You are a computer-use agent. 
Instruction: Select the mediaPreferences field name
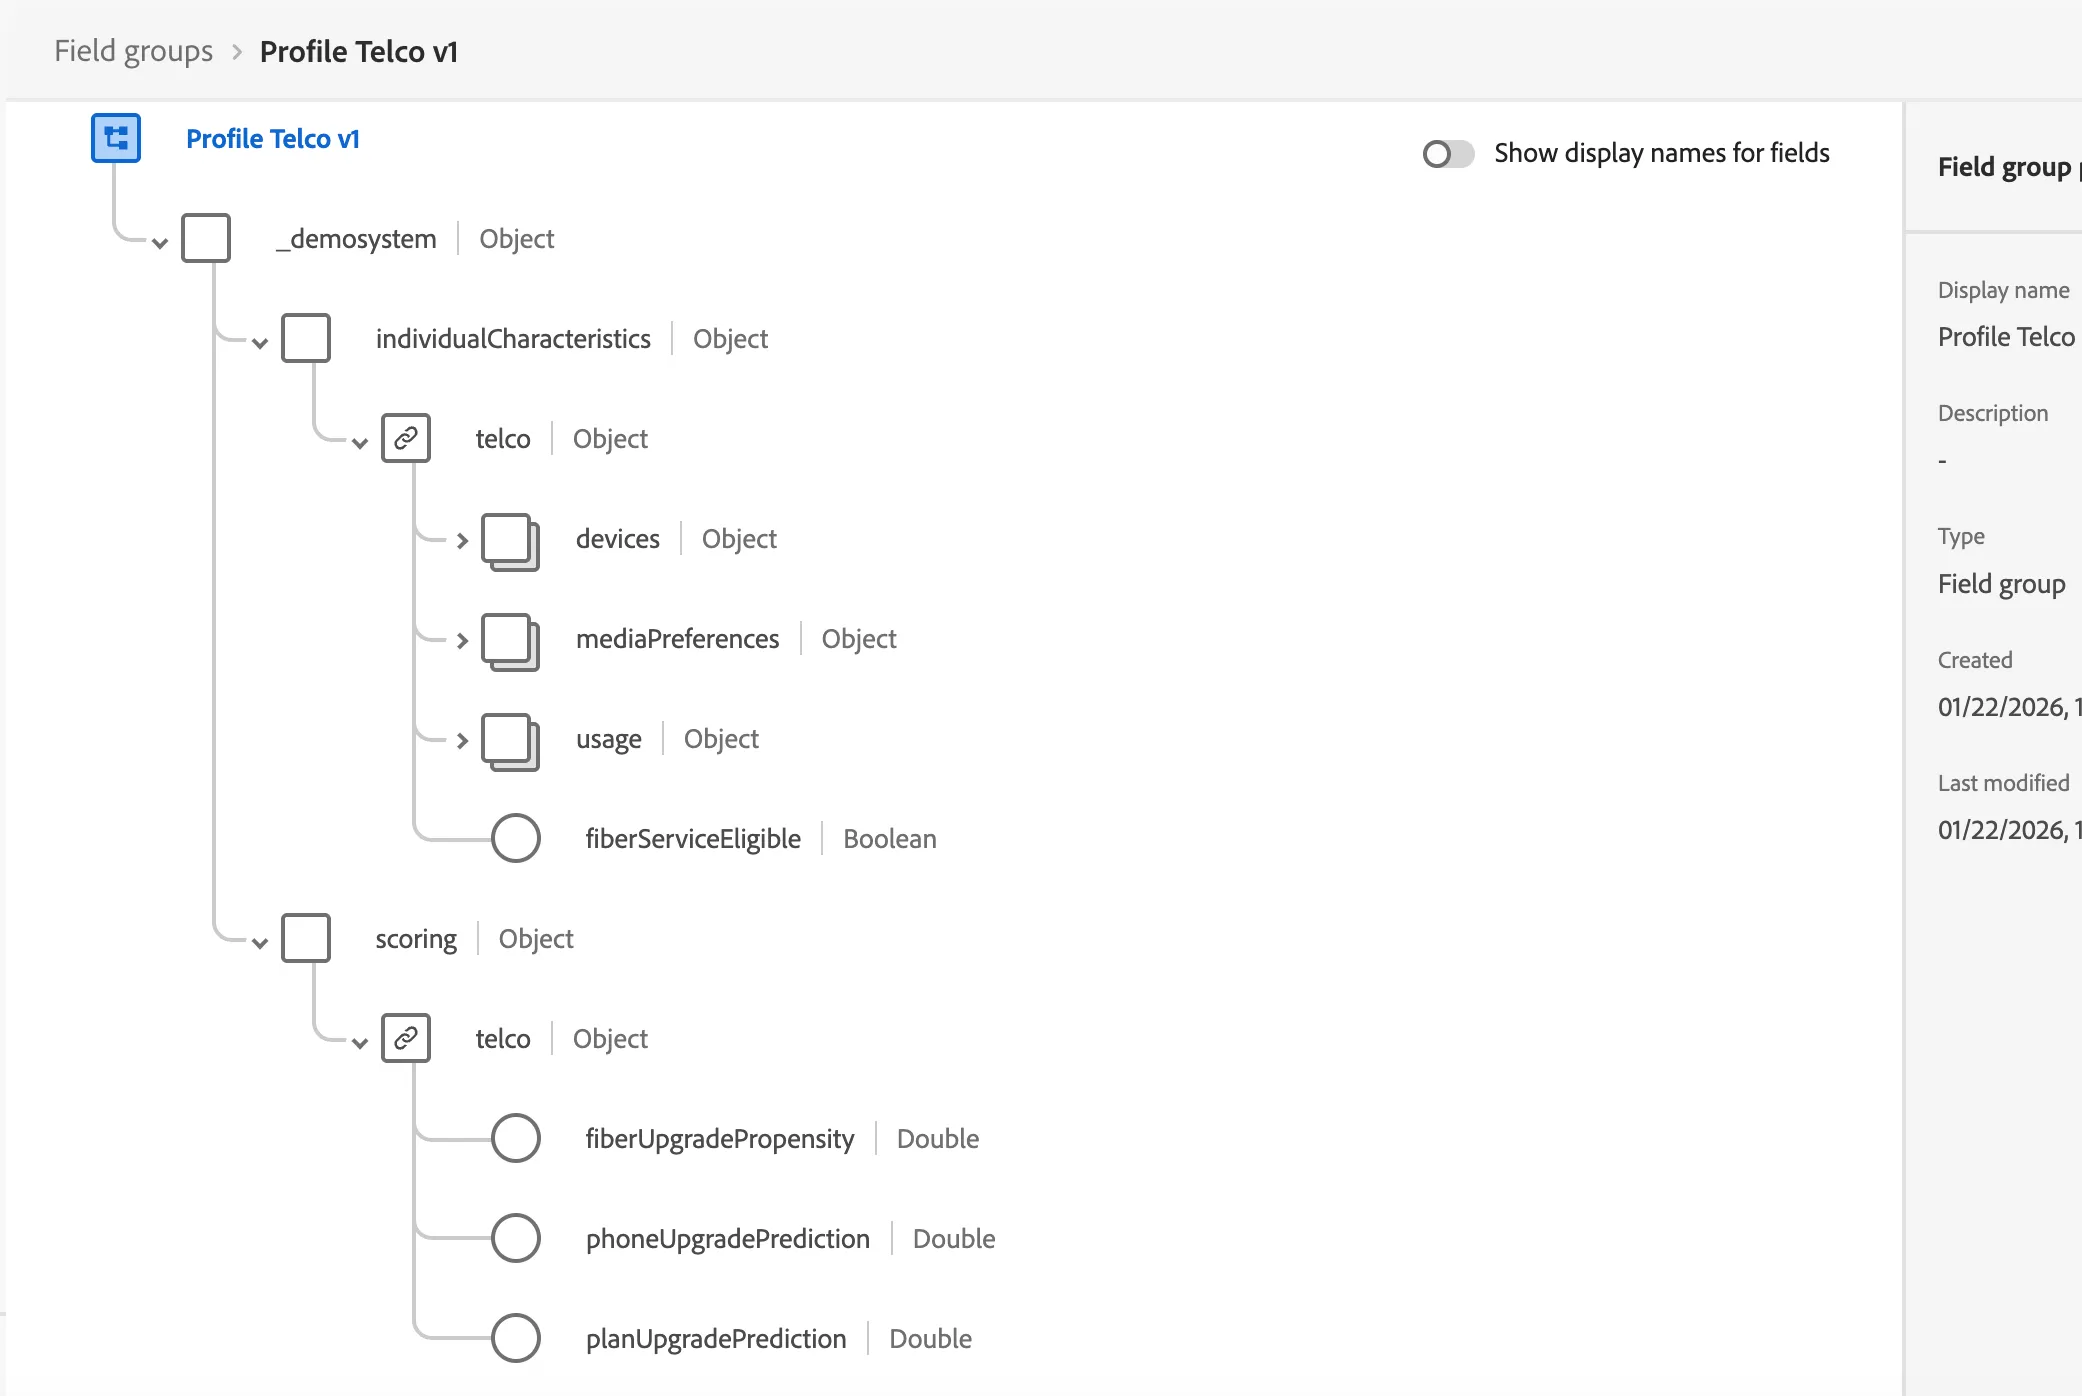pos(677,639)
